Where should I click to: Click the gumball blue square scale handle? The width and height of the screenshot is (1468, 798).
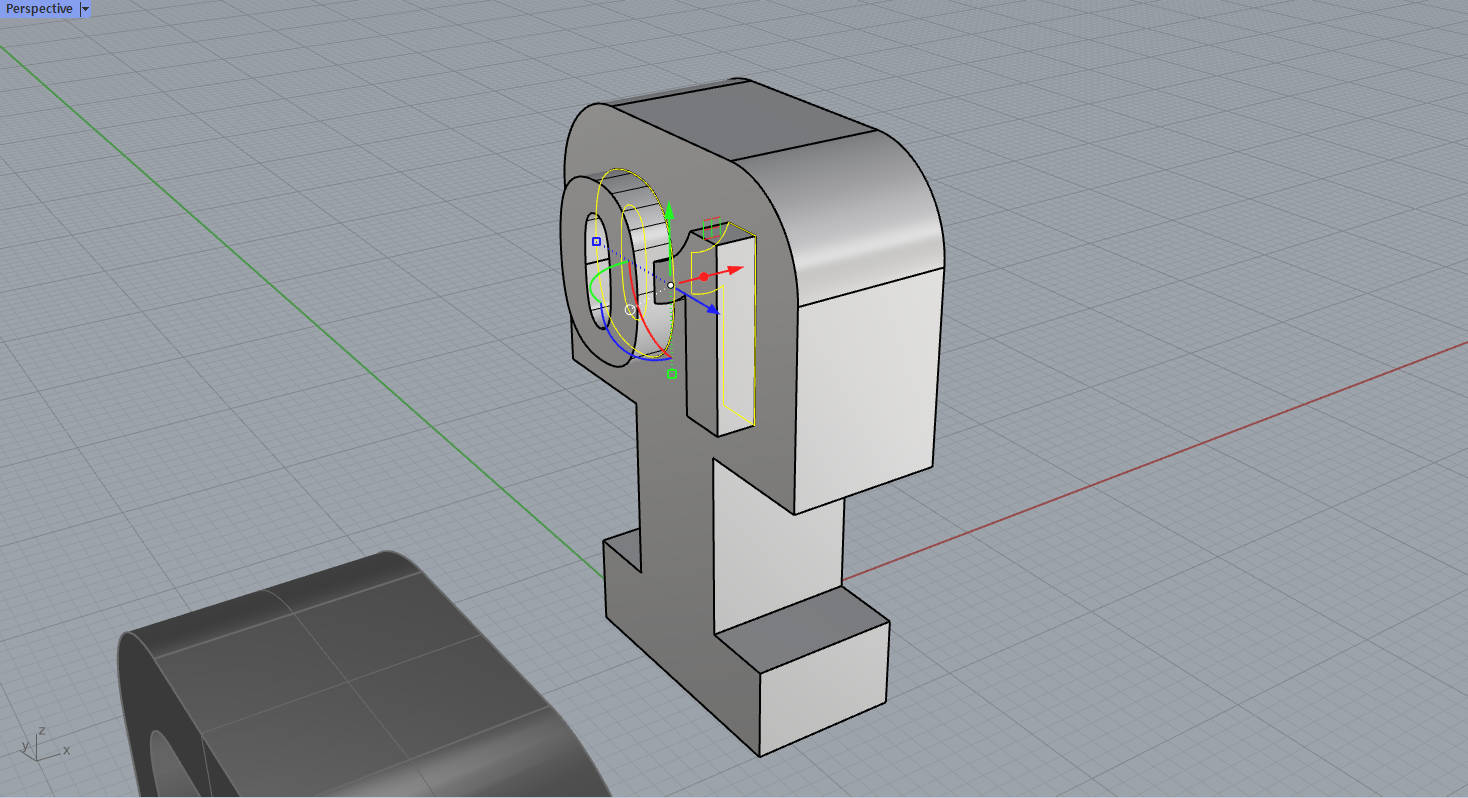[x=596, y=241]
